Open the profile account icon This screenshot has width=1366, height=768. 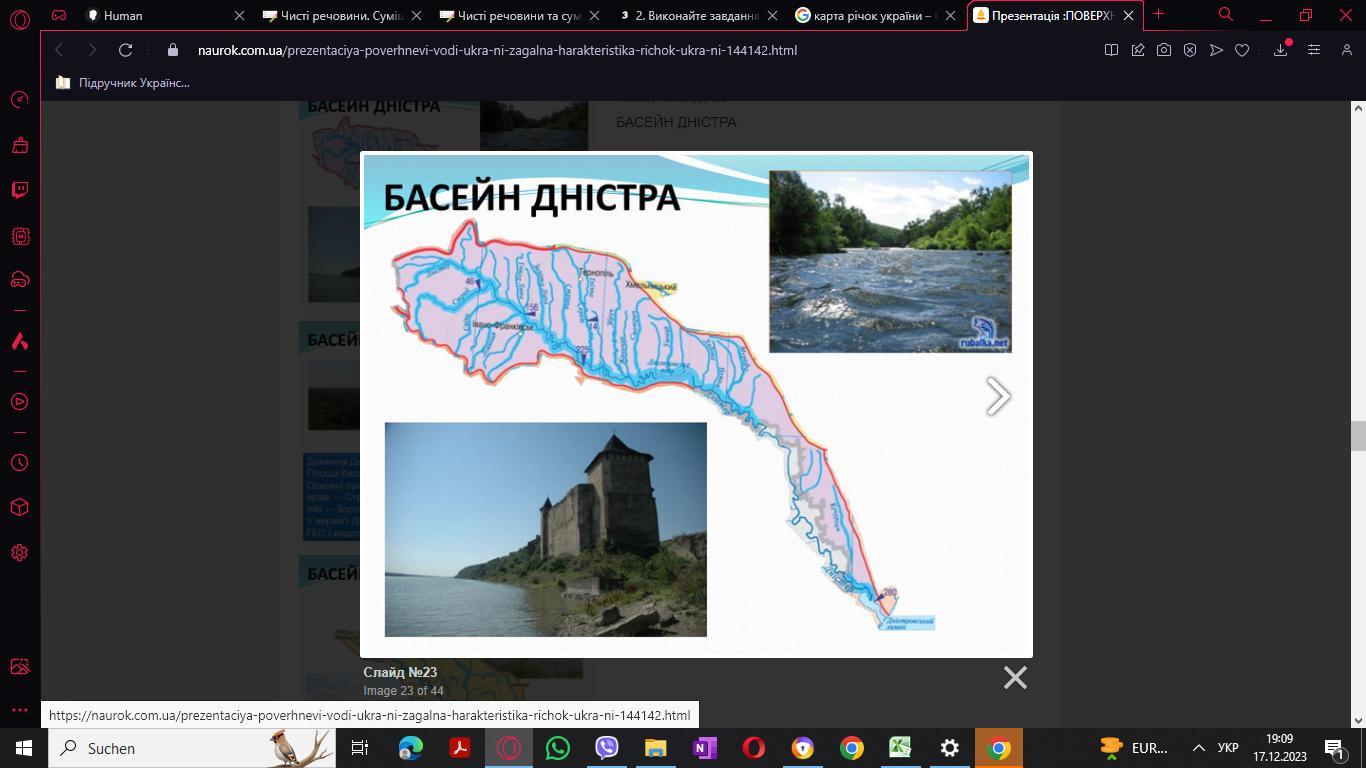tap(1346, 50)
